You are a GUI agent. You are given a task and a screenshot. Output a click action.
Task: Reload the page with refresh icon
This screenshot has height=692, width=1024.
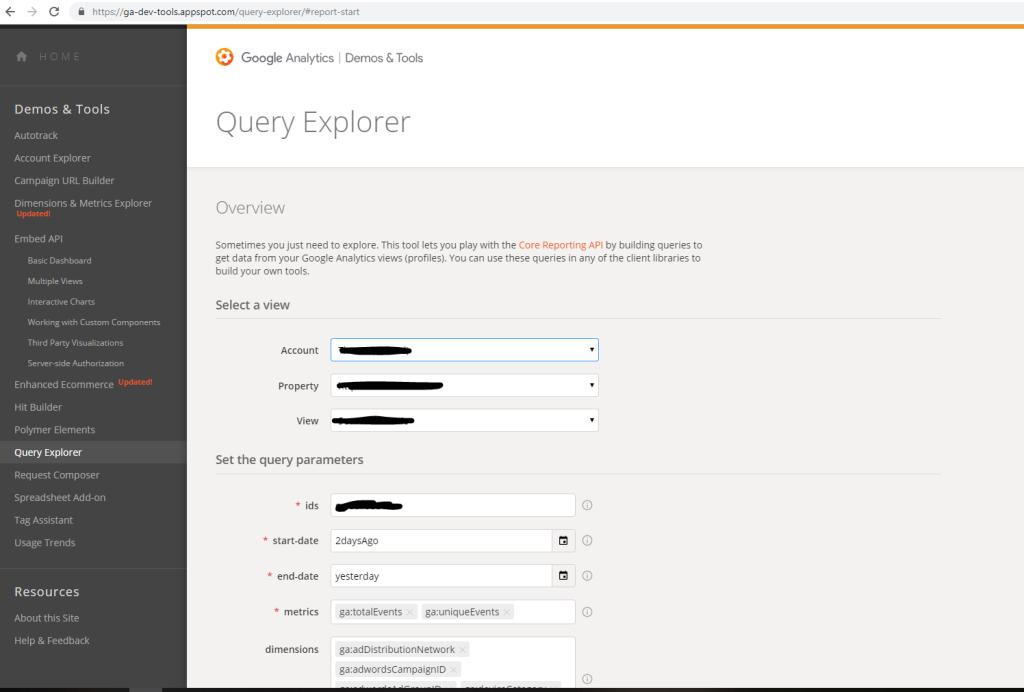tap(54, 12)
